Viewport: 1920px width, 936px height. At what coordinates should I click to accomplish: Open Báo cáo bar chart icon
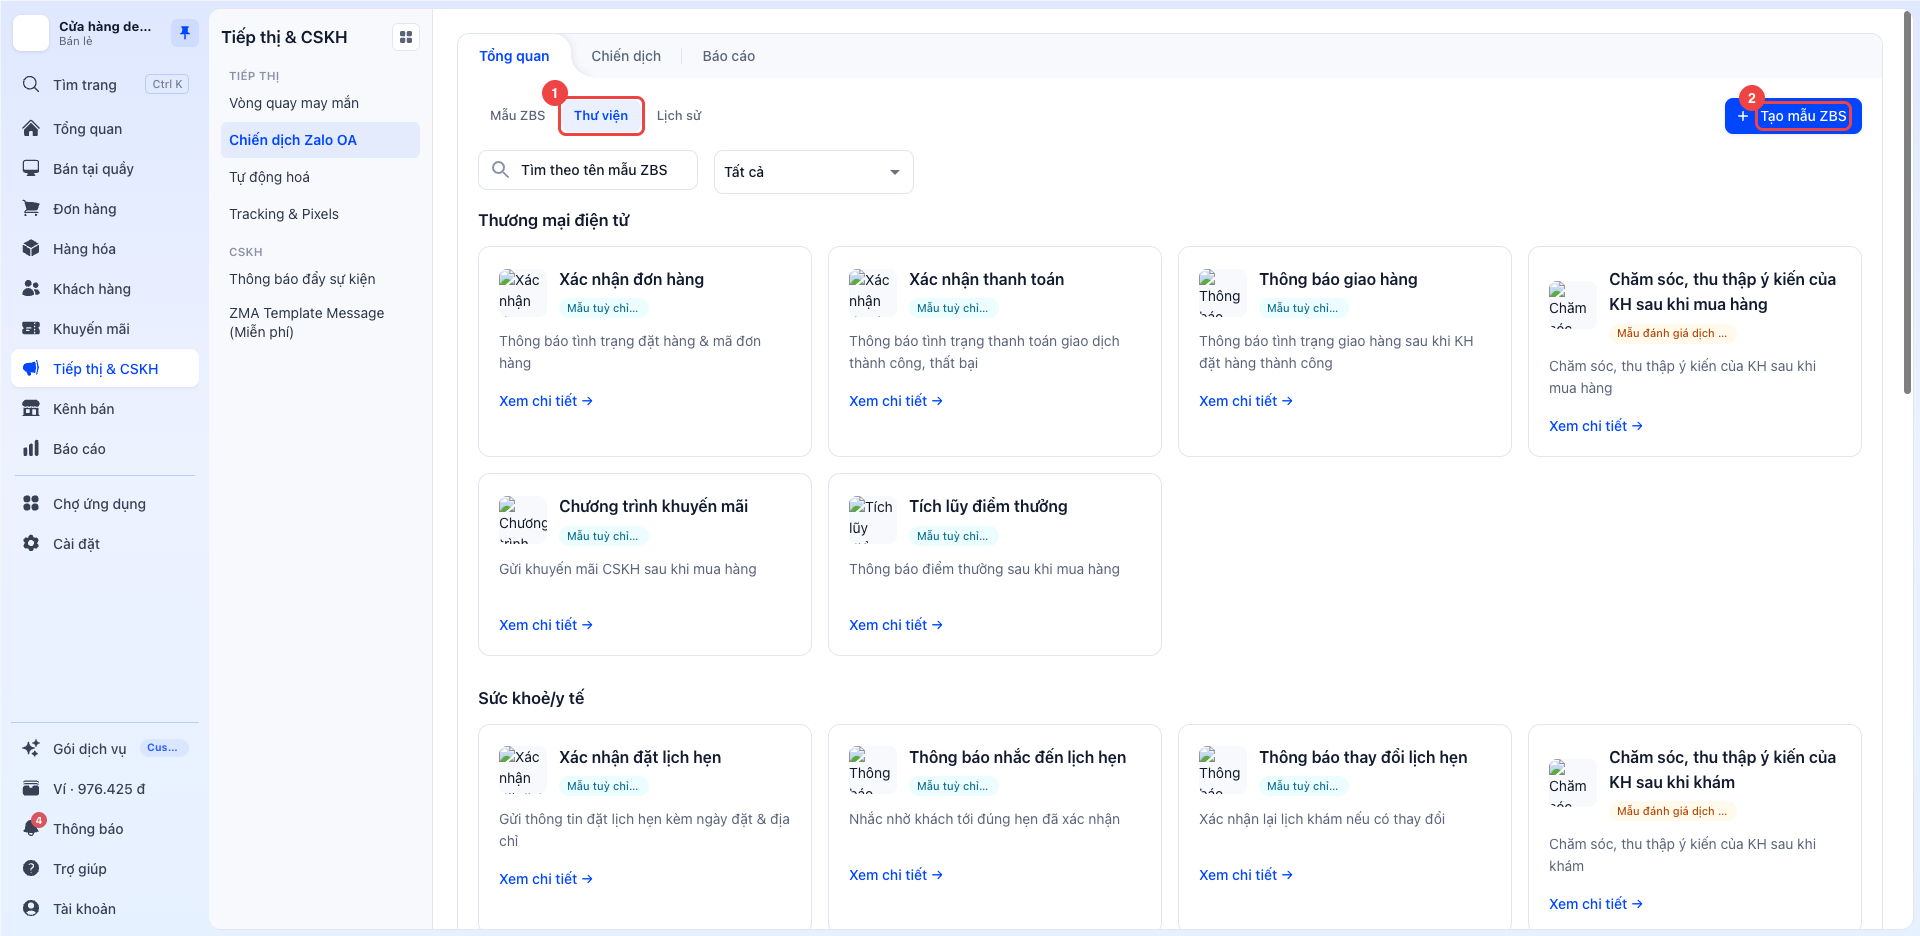[x=31, y=449]
